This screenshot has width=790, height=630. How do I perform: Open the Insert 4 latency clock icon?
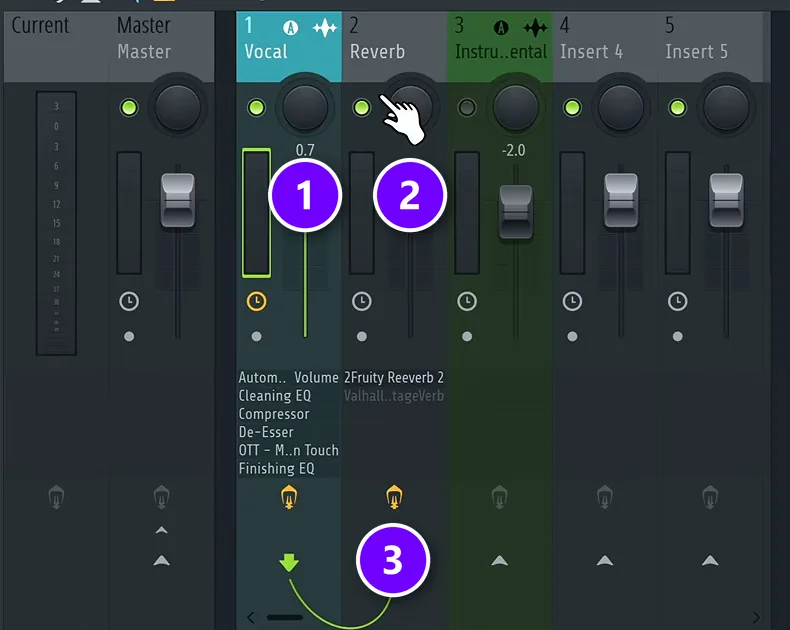pyautogui.click(x=572, y=301)
